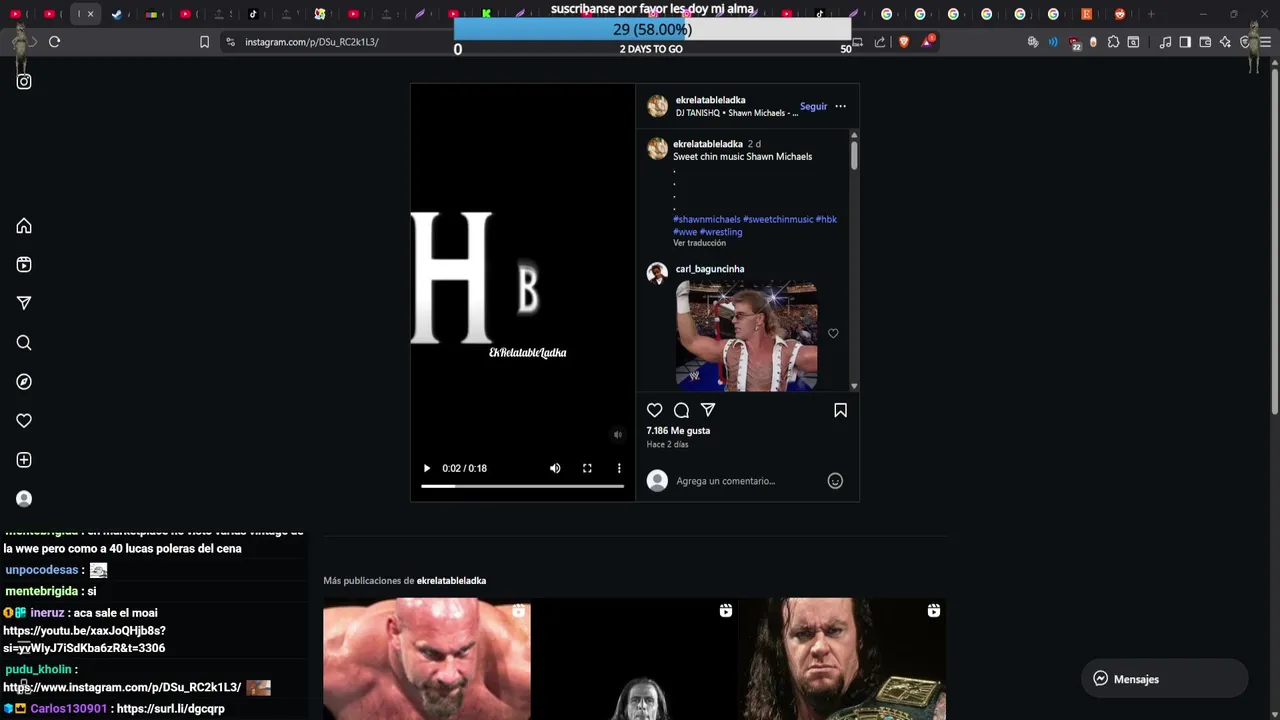This screenshot has height=720, width=1280.
Task: Seek on the video progress bar
Action: pos(522,486)
